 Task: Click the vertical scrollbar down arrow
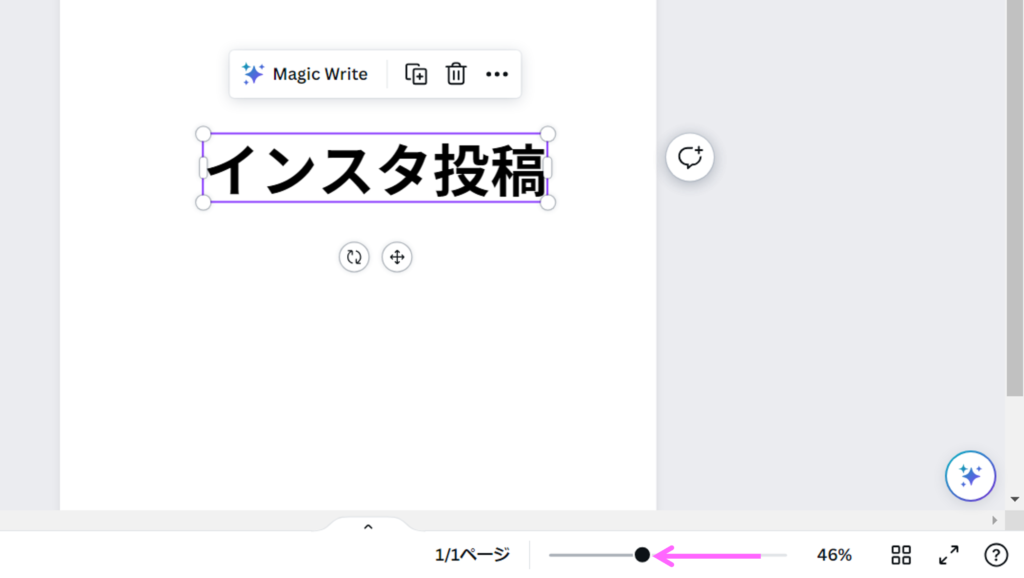click(1015, 498)
